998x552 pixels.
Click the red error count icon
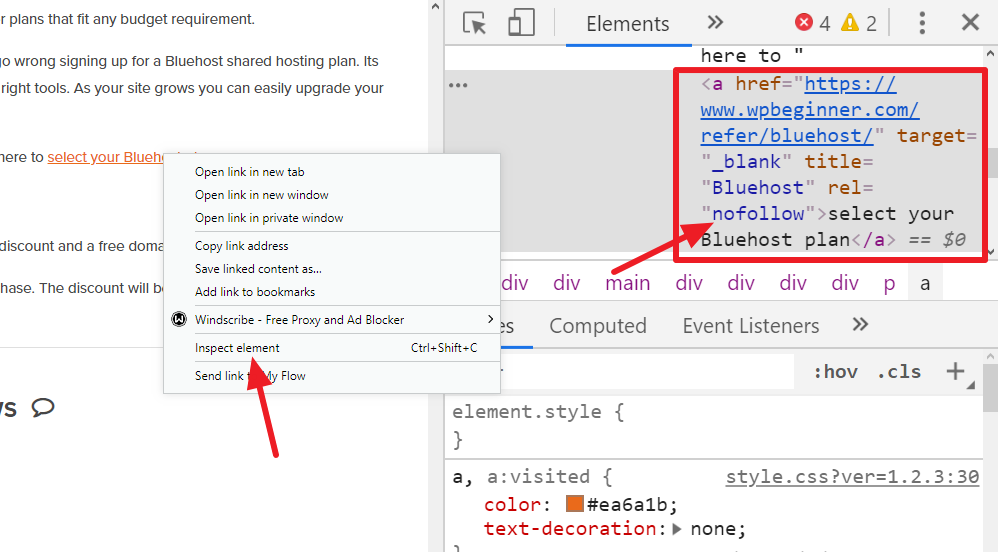pos(804,23)
